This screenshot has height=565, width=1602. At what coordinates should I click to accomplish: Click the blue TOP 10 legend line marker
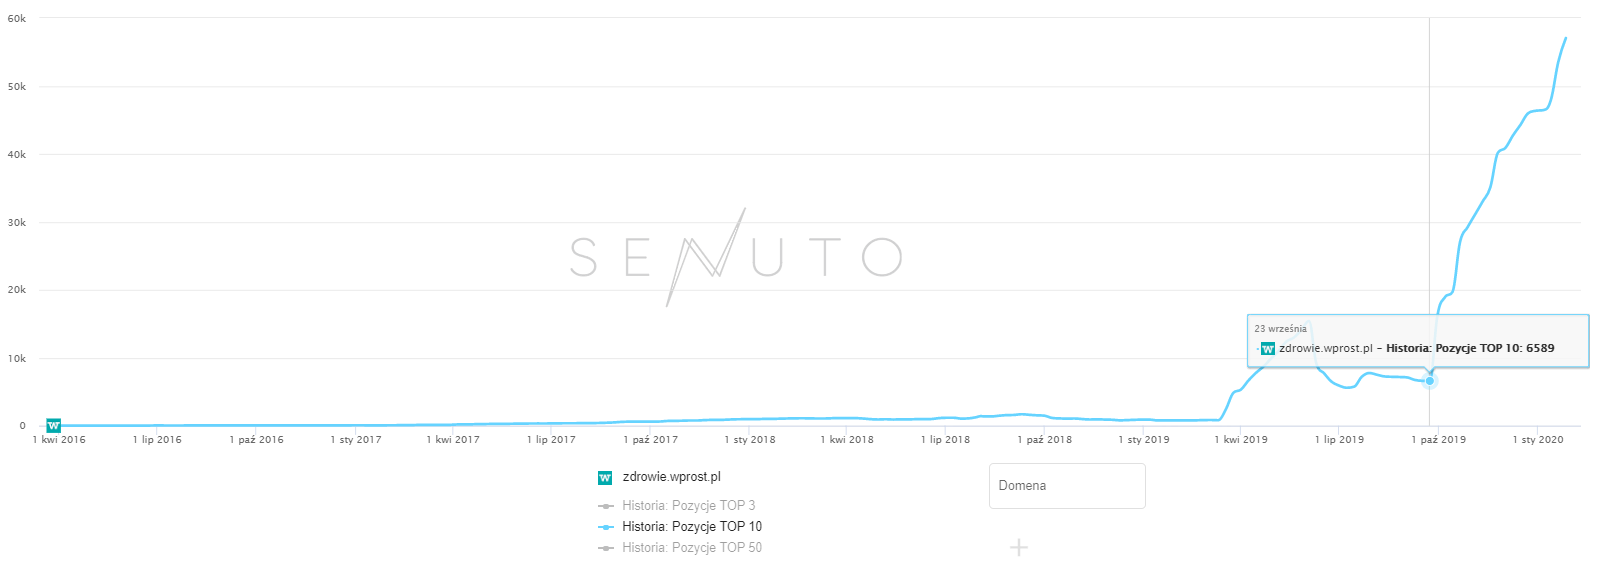coord(606,527)
